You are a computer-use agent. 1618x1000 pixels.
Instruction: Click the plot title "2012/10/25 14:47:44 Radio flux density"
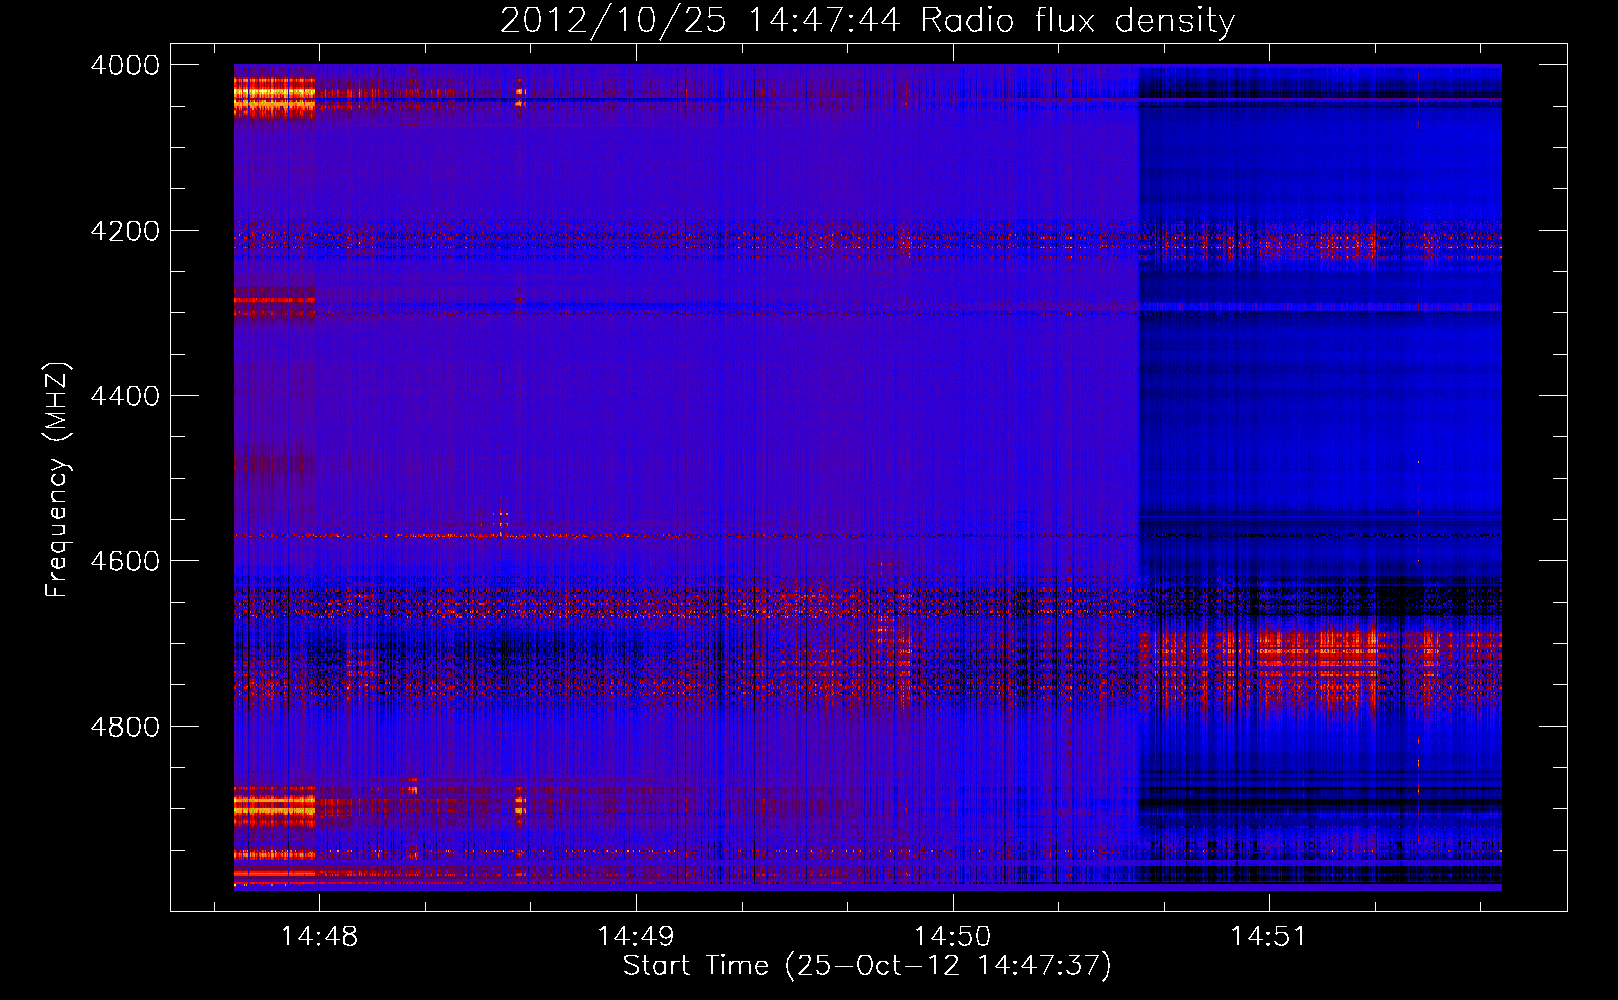click(x=867, y=20)
